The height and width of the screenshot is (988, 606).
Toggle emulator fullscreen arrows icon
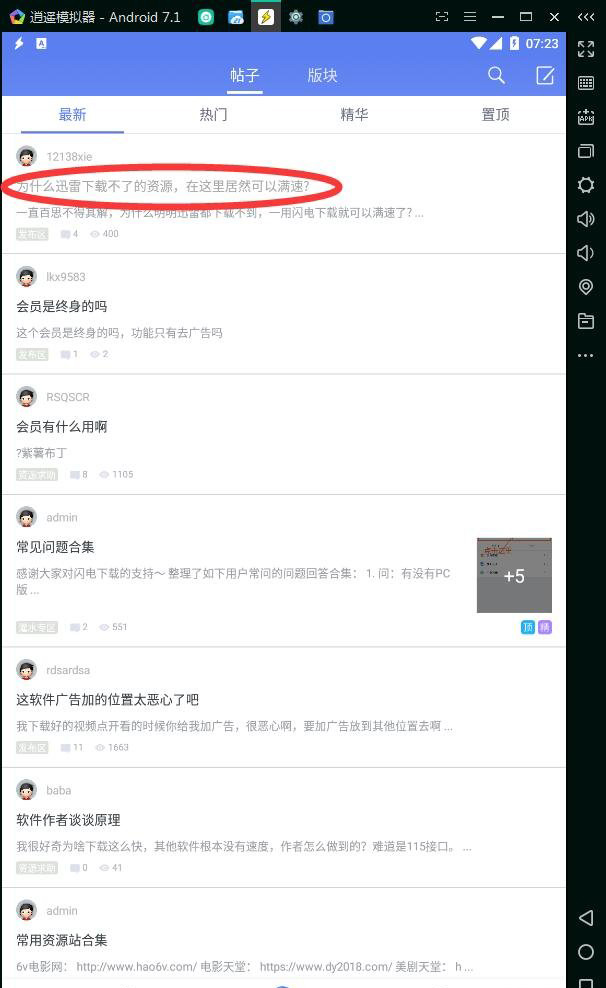[x=586, y=49]
